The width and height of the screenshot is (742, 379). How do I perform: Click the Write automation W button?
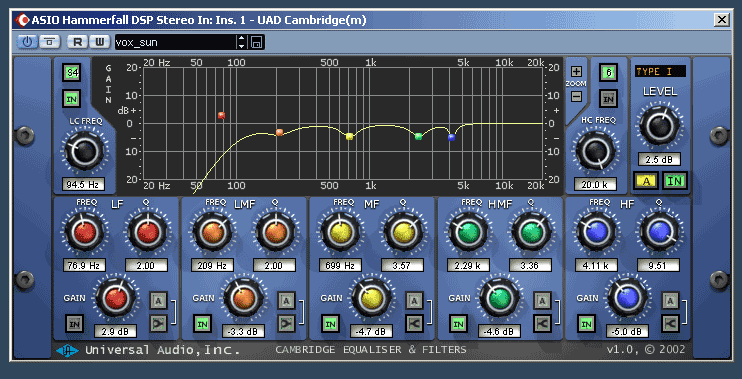[x=99, y=42]
